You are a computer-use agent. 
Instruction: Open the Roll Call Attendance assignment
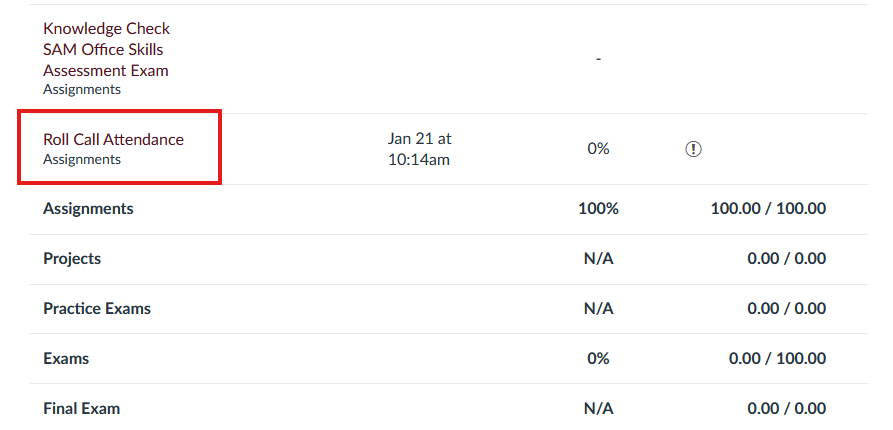pyautogui.click(x=113, y=140)
